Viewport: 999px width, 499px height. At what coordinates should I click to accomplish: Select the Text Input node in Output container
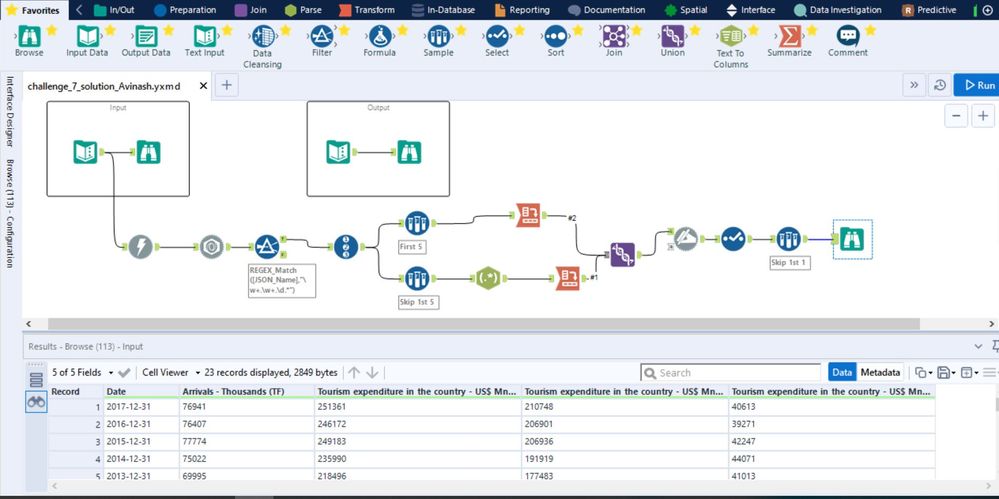point(338,152)
